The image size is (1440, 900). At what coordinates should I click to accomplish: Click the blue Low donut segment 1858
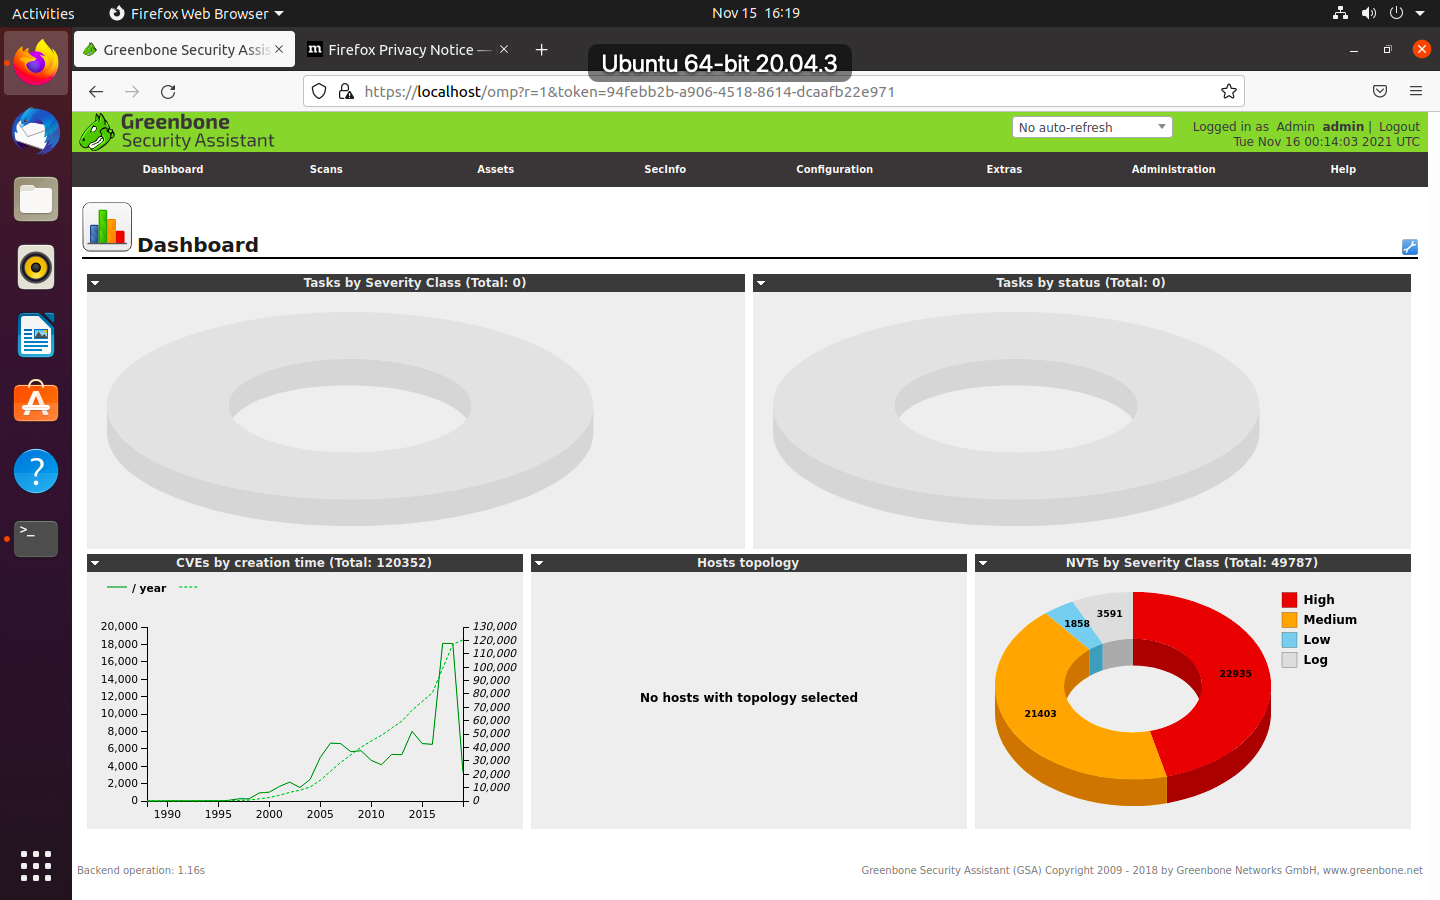point(1076,623)
